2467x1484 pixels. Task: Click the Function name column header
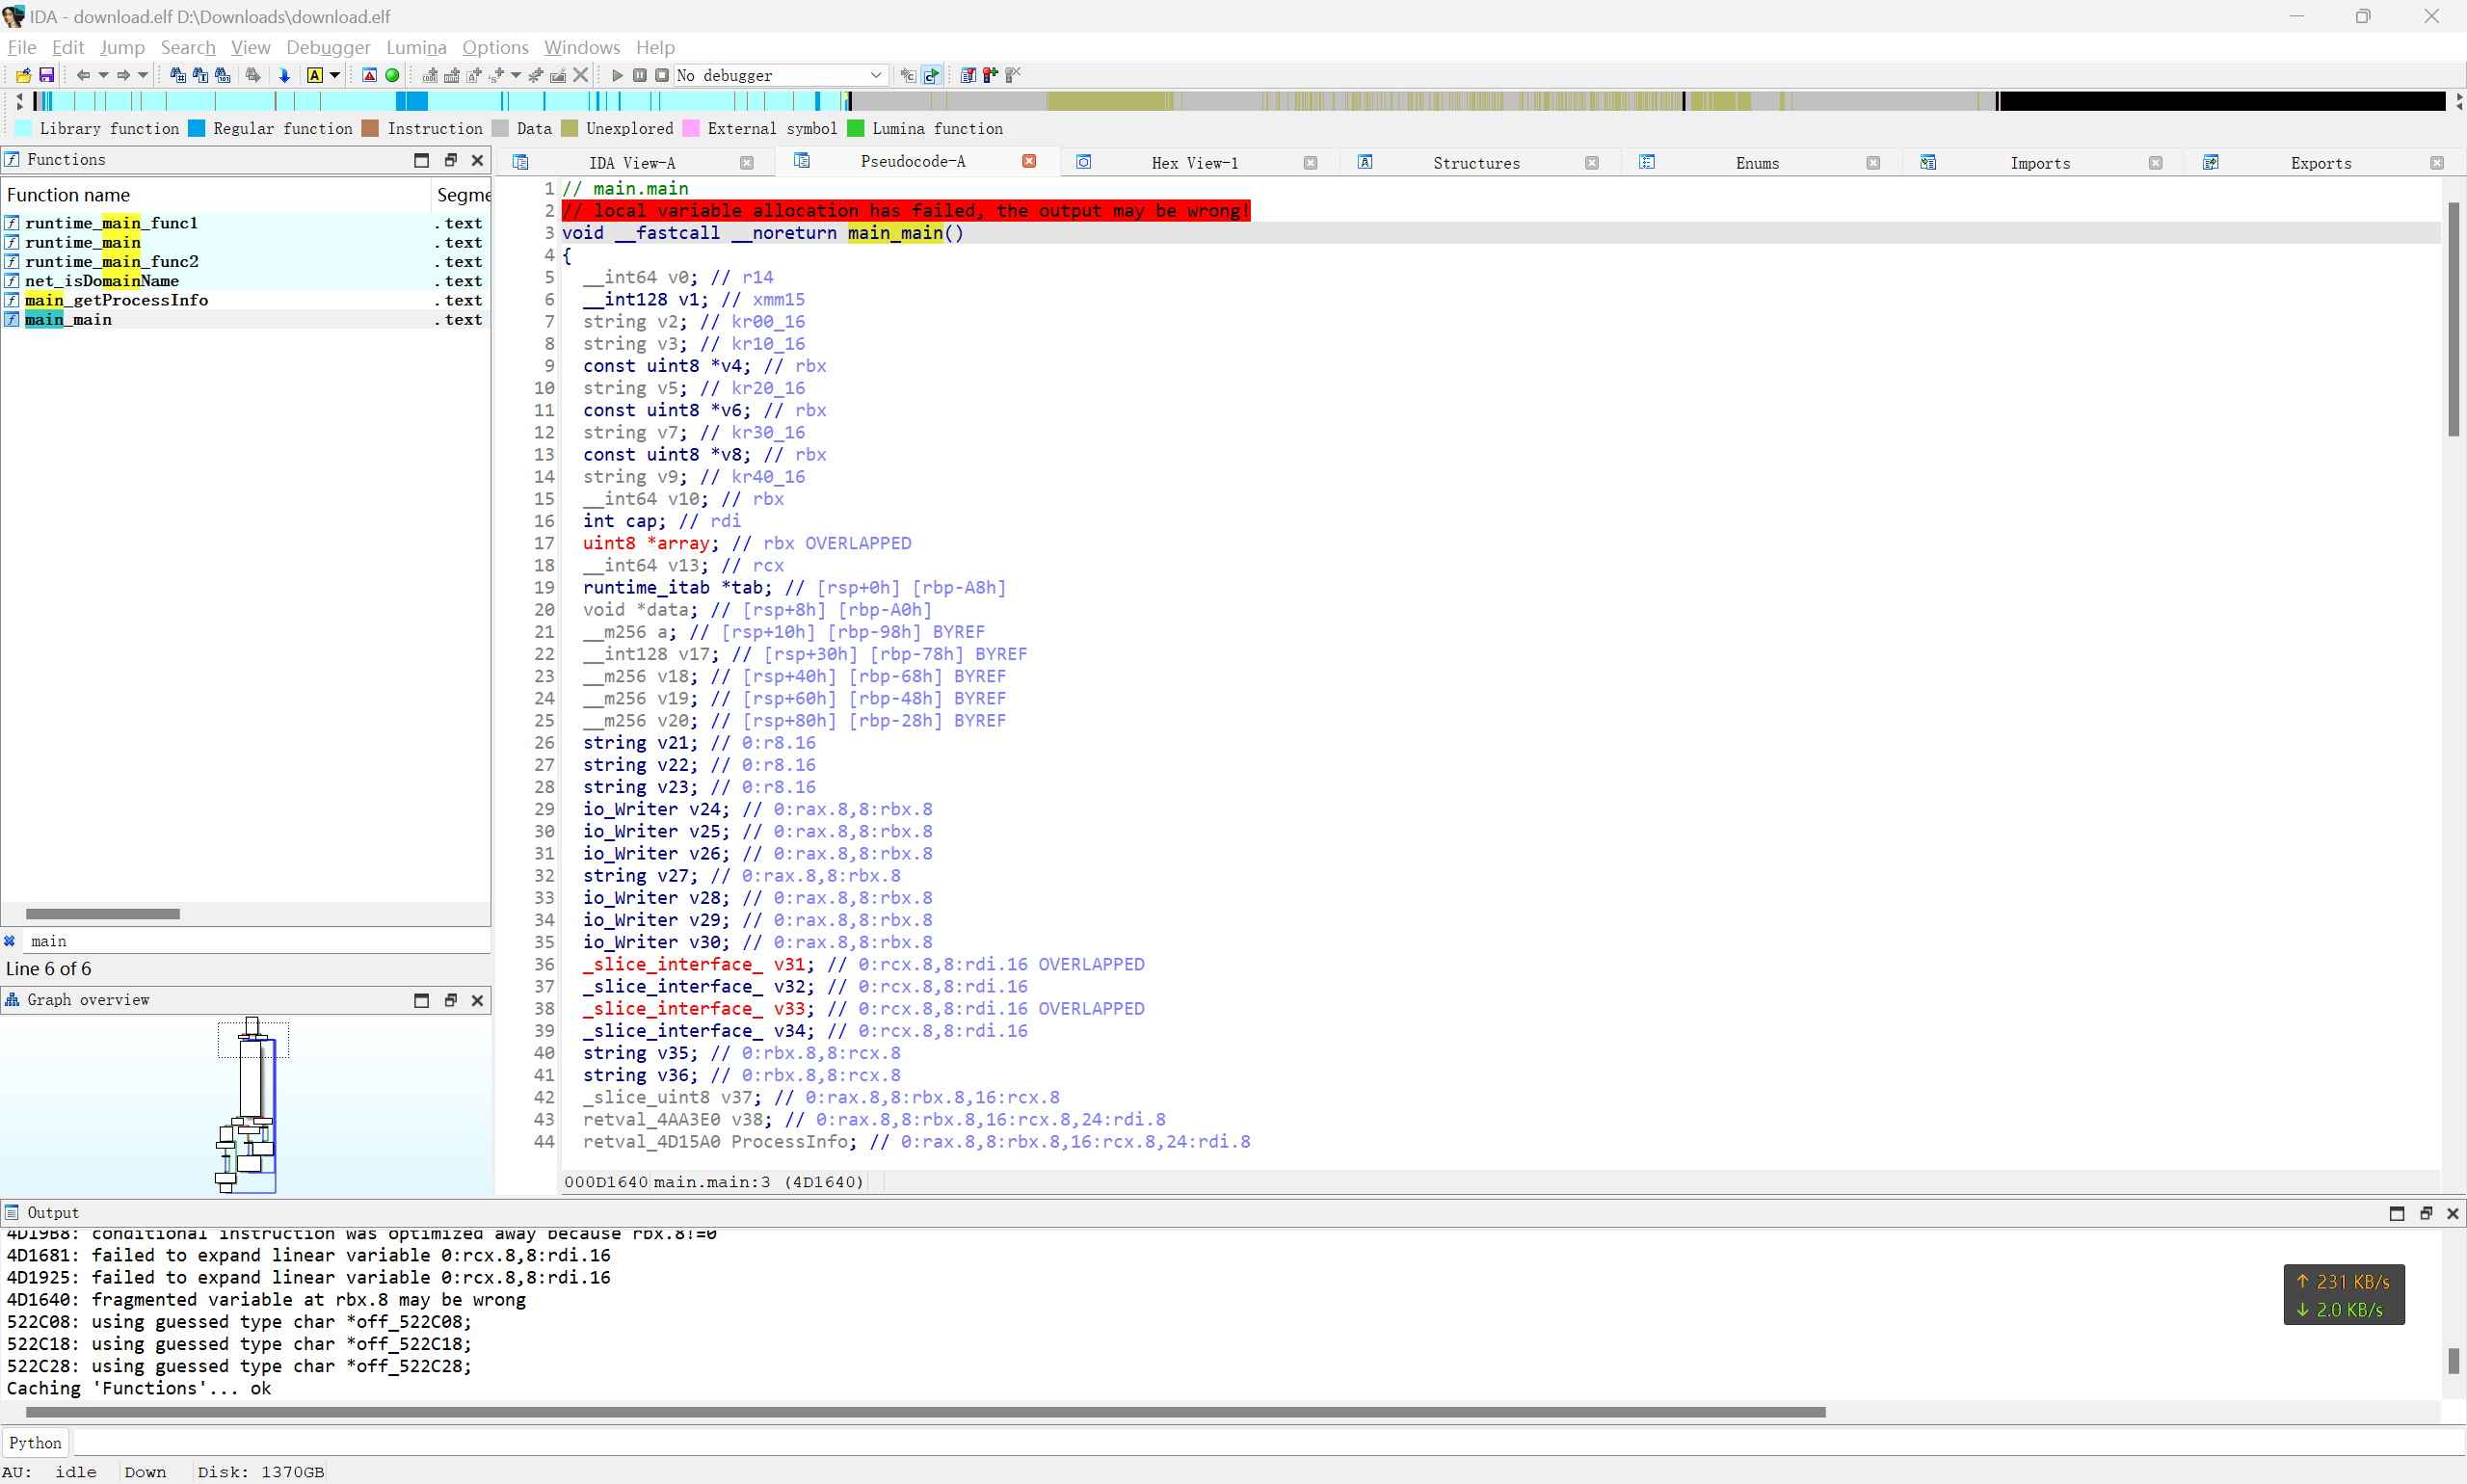216,195
